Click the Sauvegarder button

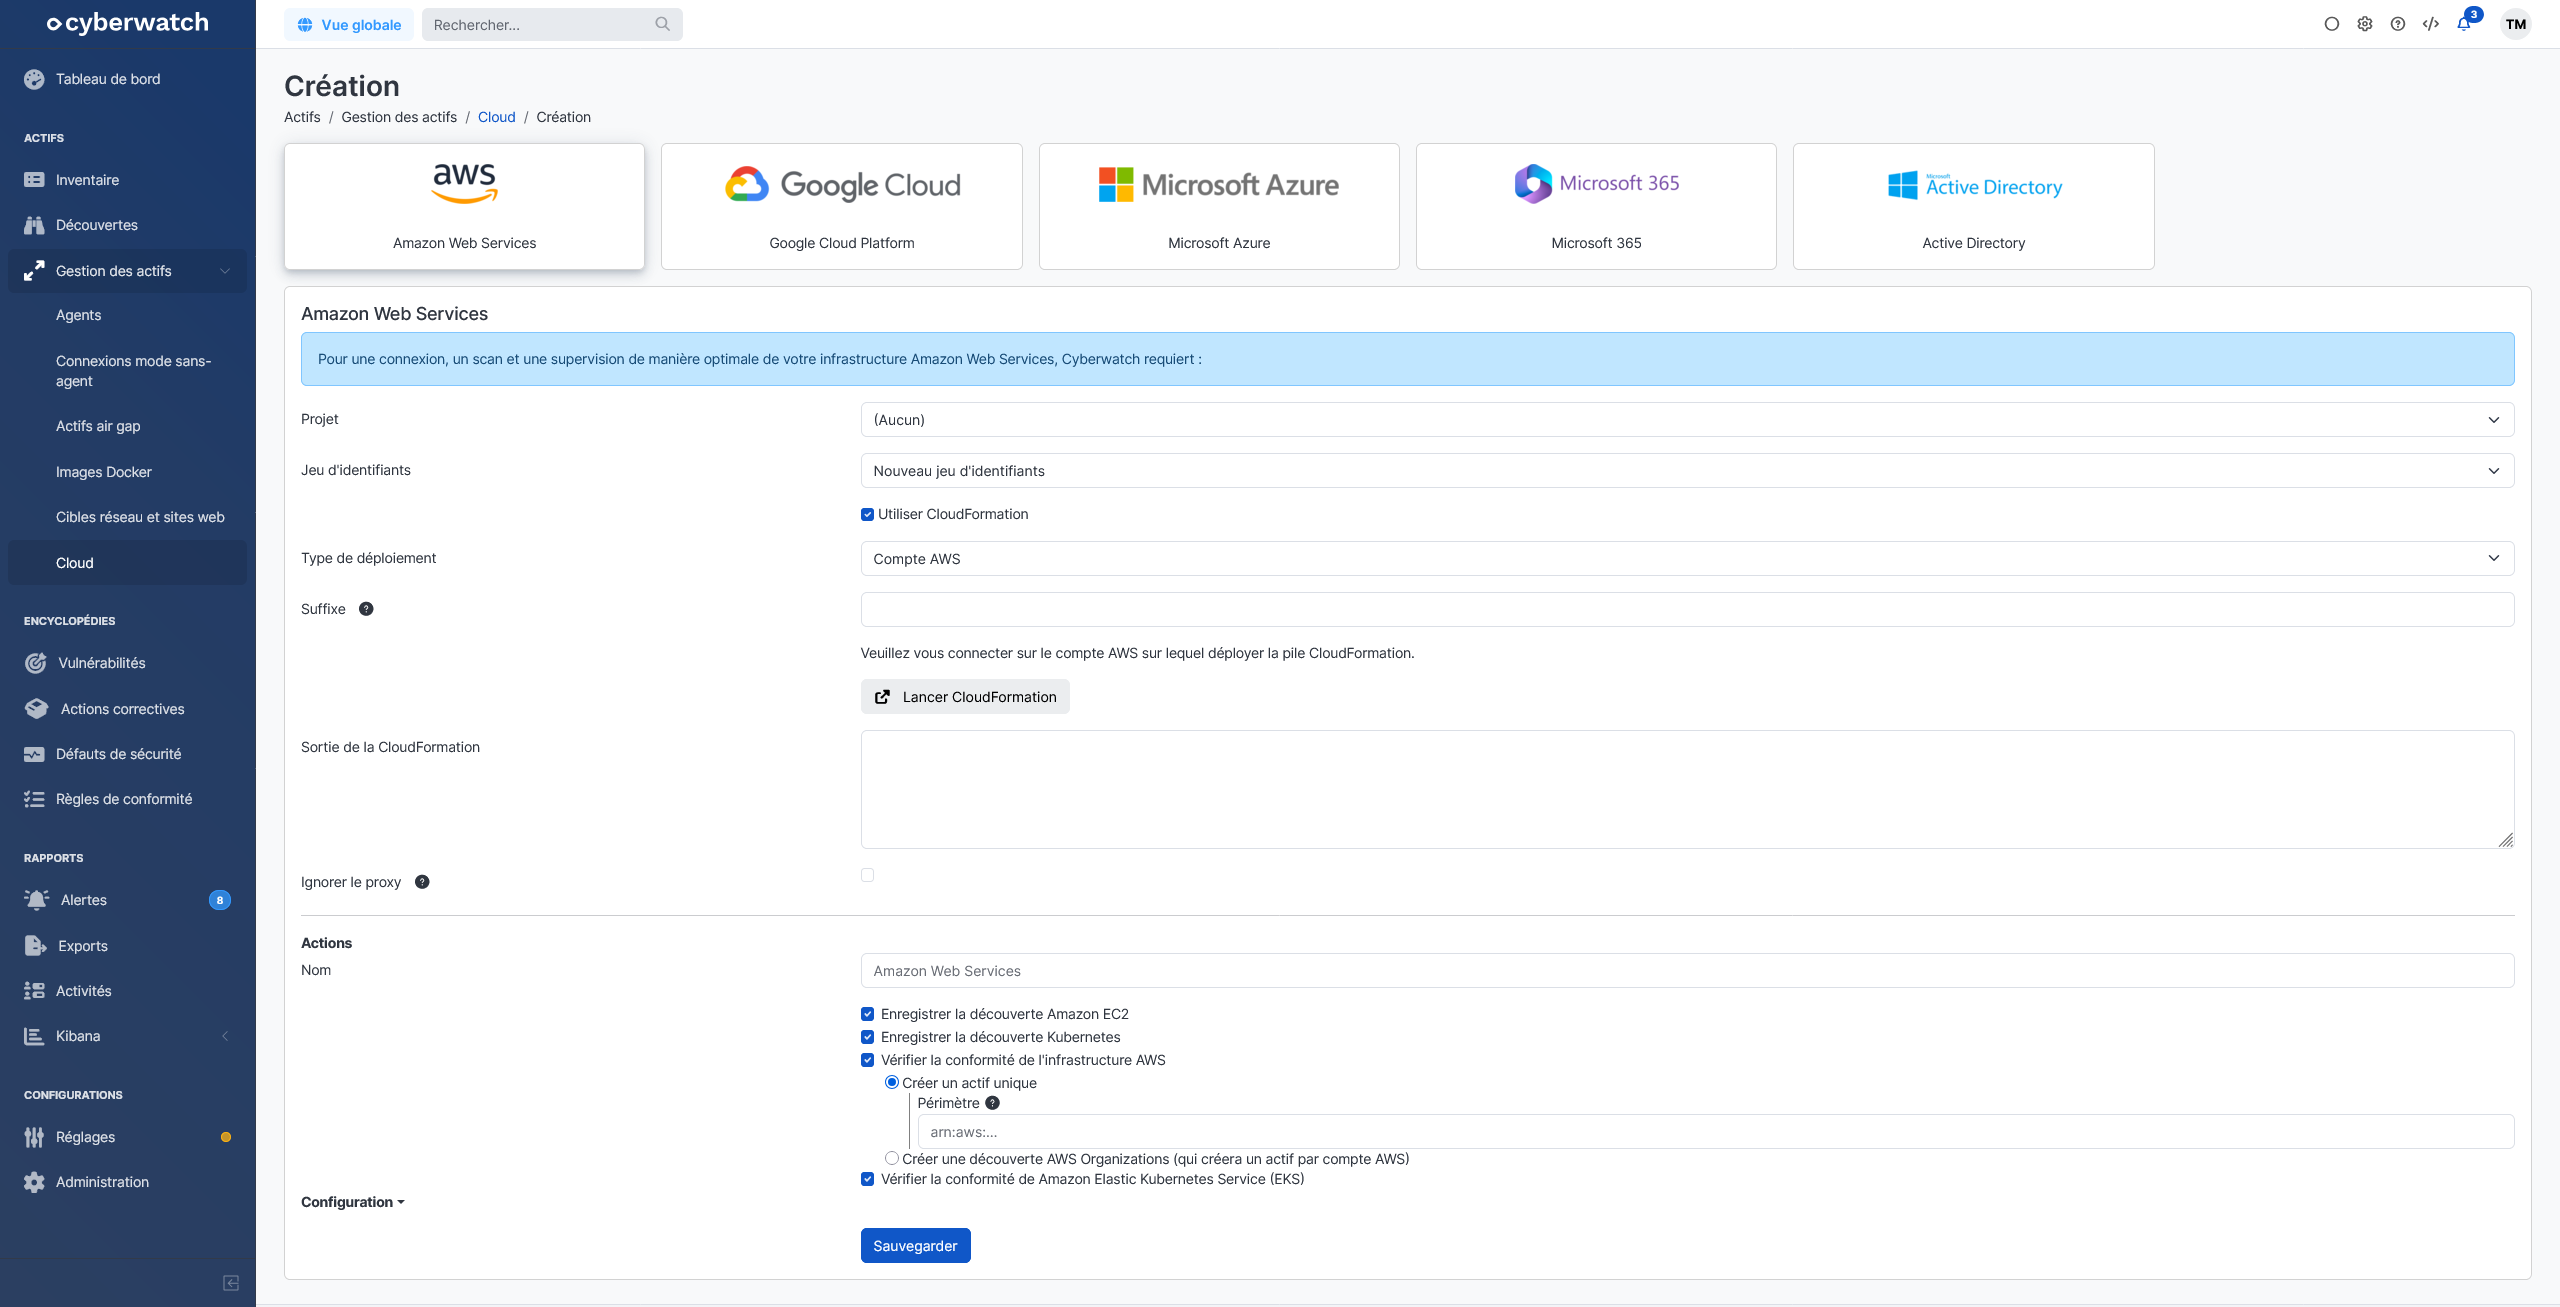[915, 1246]
